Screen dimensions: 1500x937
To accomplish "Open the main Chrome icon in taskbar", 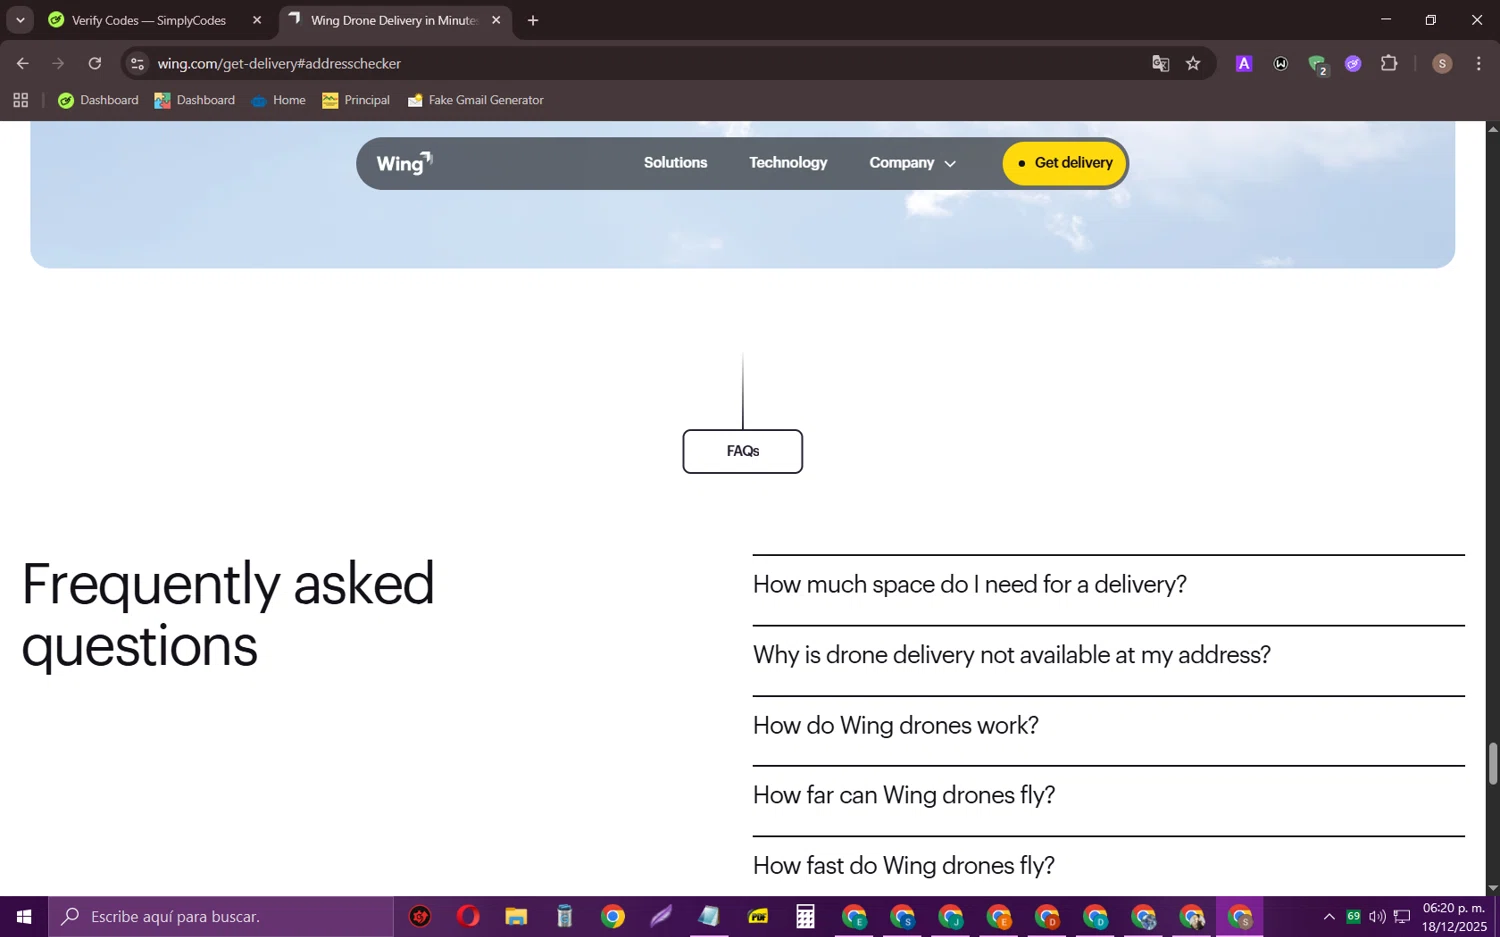I will (613, 917).
